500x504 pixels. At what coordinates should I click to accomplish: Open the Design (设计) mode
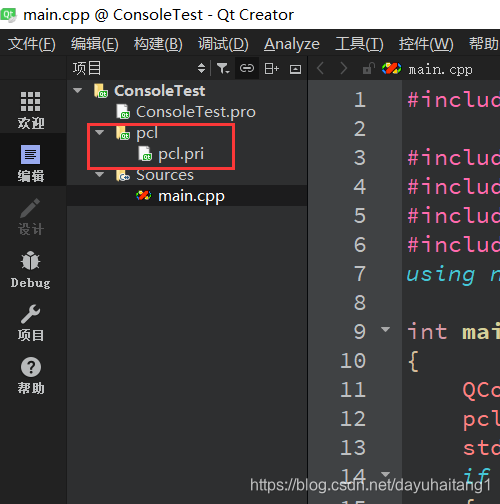coord(31,217)
